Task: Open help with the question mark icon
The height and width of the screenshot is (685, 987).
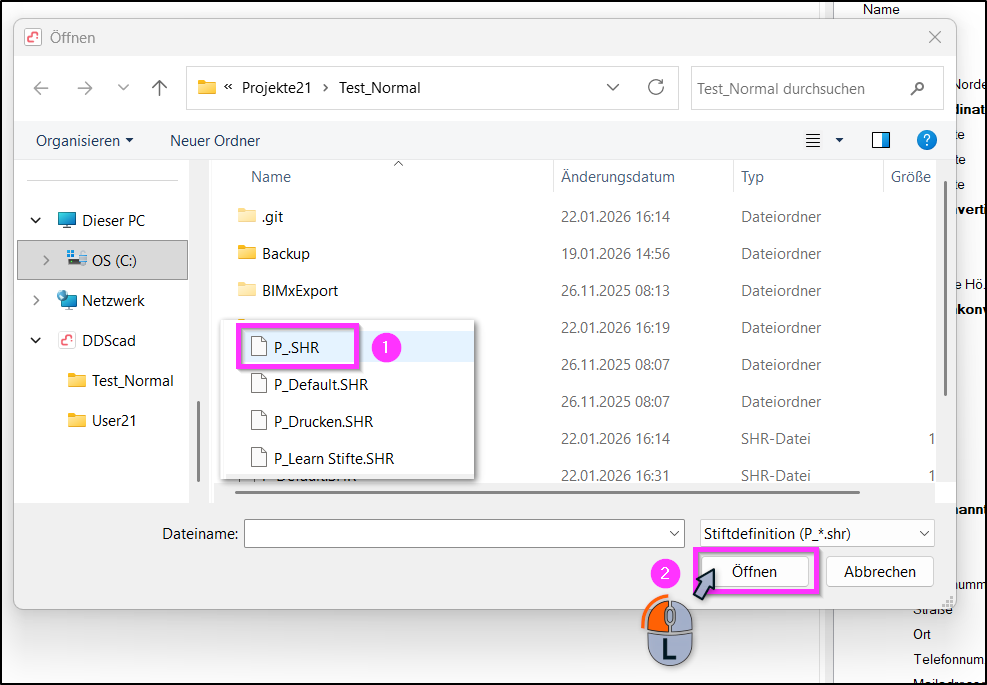Action: (927, 140)
